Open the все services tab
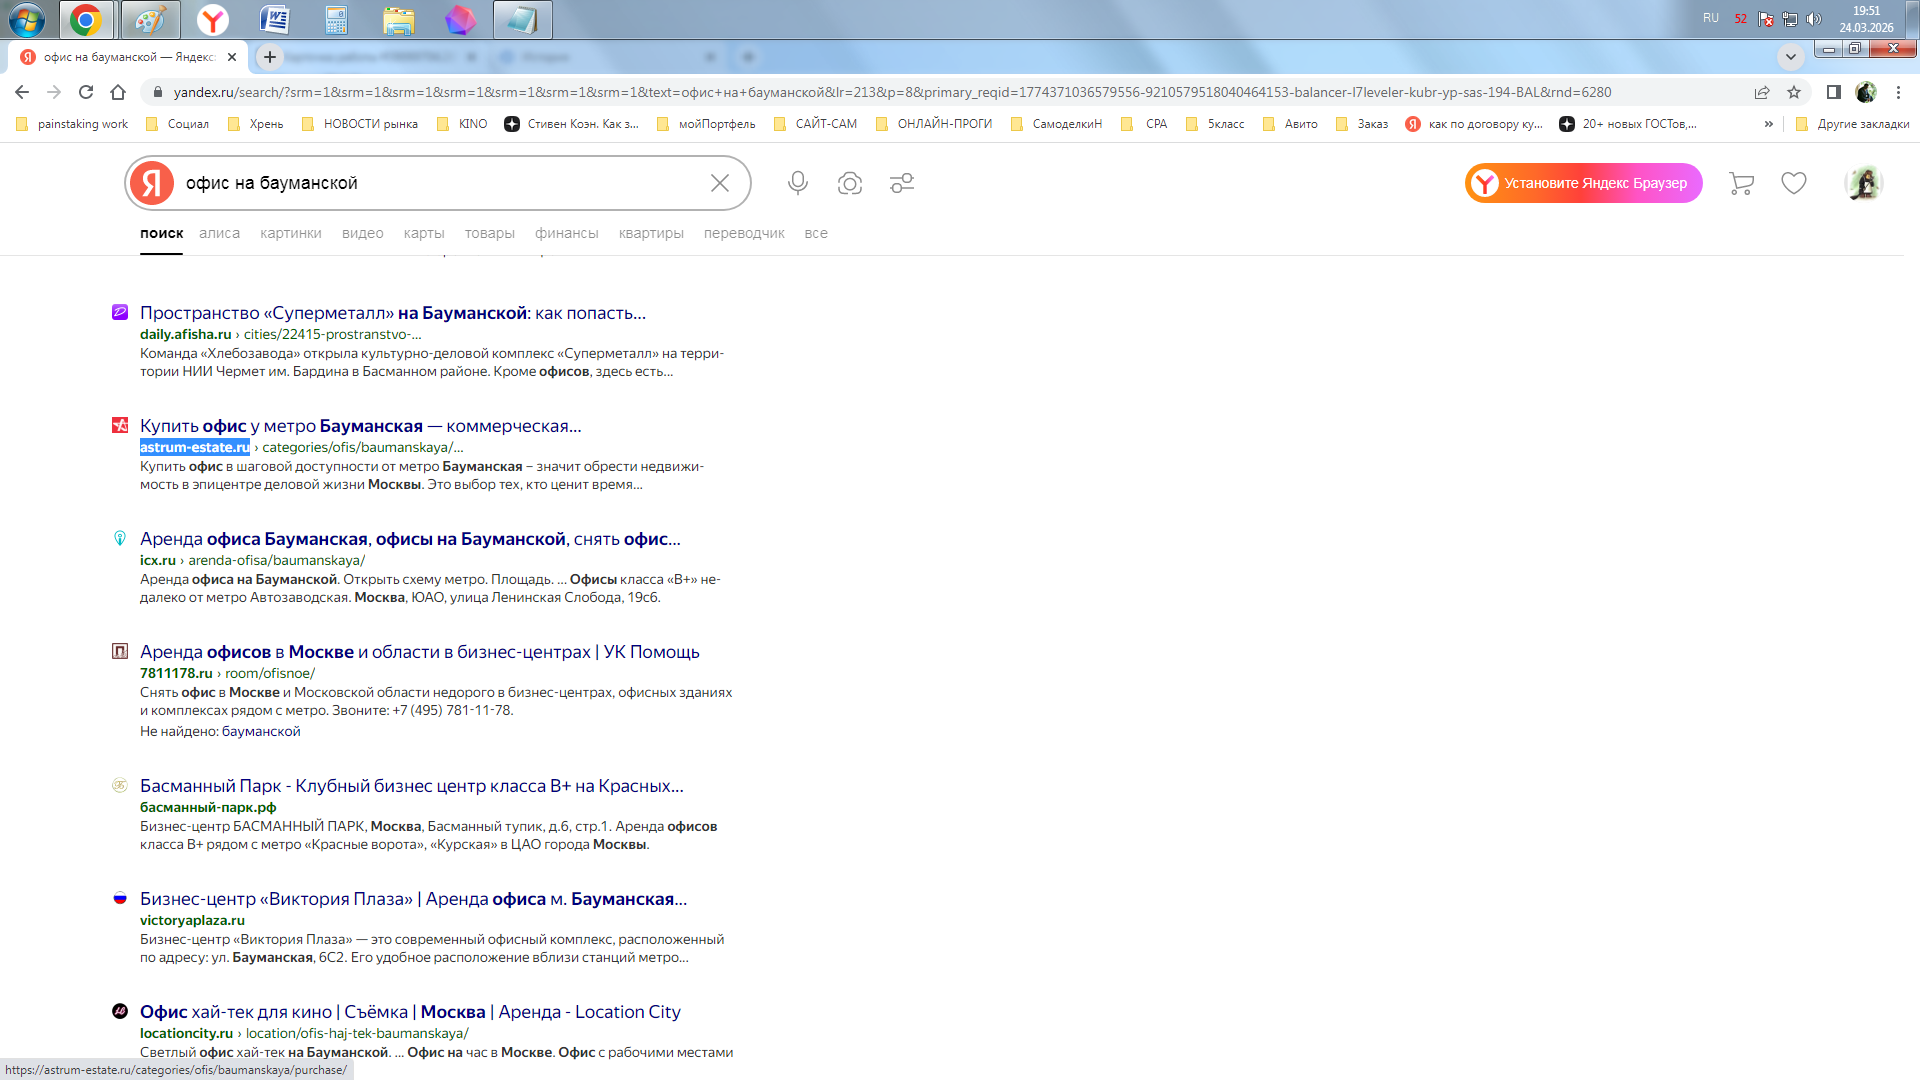The height and width of the screenshot is (1080, 1920). coord(815,233)
